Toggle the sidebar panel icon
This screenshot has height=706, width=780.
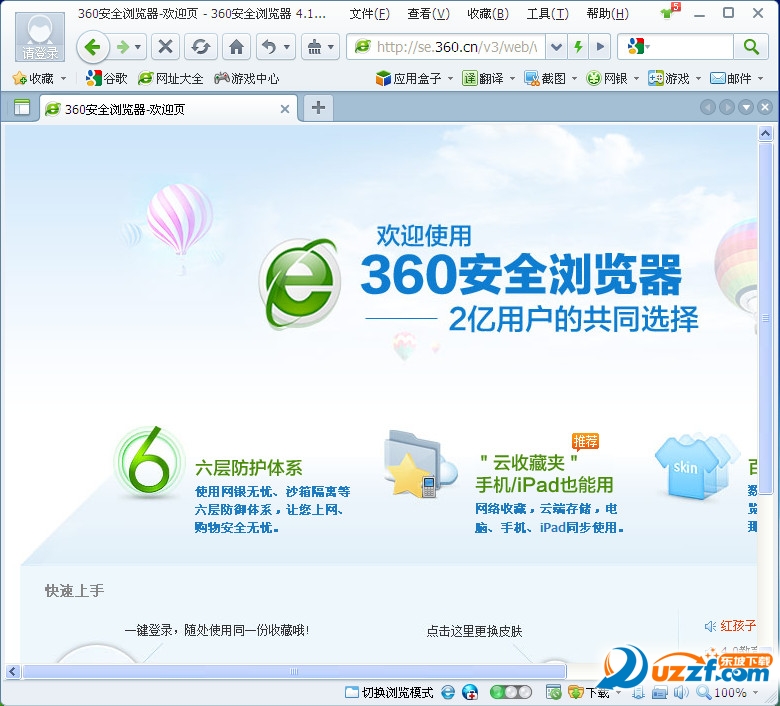pyautogui.click(x=21, y=107)
